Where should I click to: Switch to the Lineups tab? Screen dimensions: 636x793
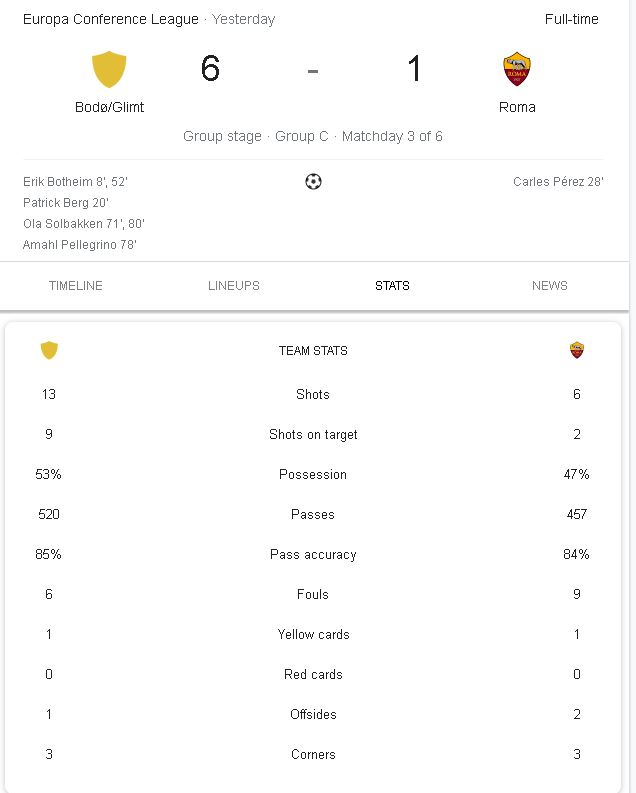pyautogui.click(x=234, y=286)
